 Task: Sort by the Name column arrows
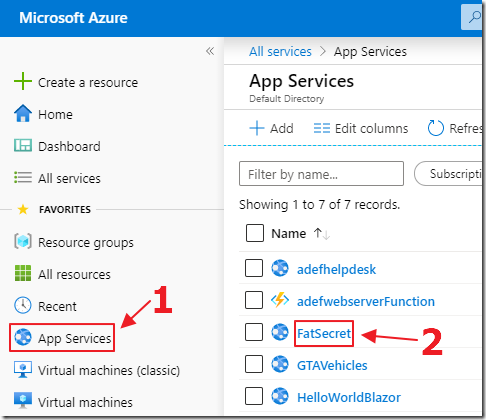(322, 233)
